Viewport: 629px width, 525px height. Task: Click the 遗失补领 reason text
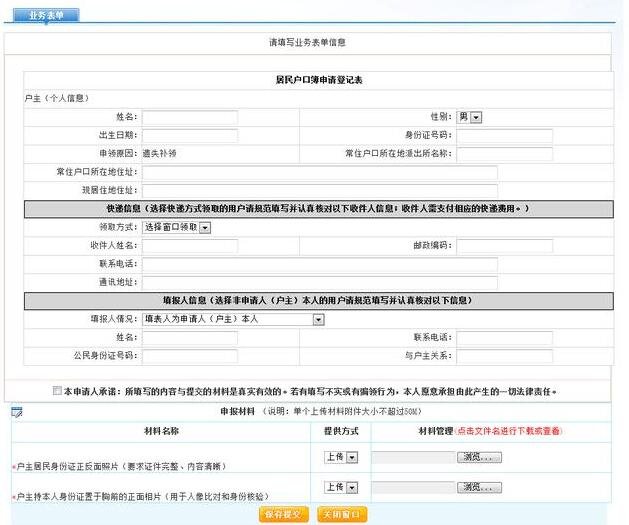click(x=159, y=154)
